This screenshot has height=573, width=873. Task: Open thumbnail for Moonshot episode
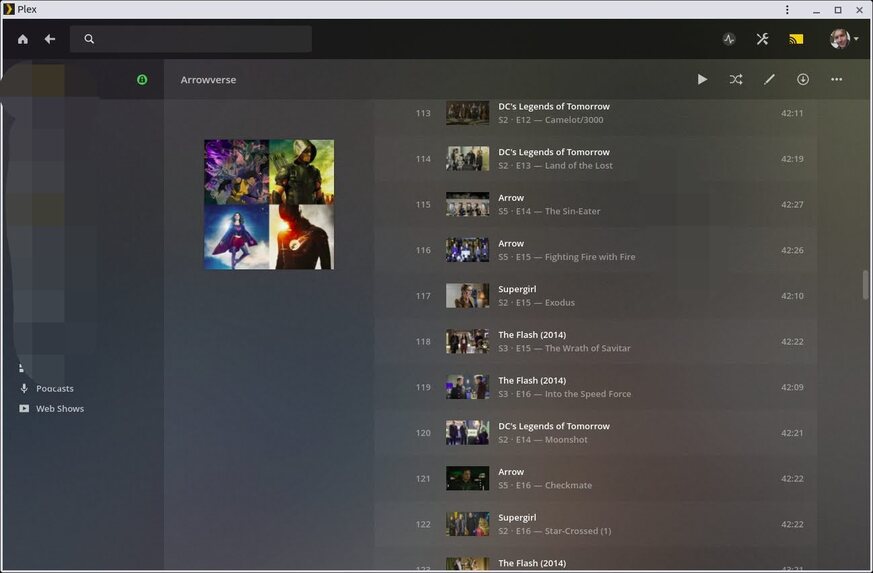point(468,433)
